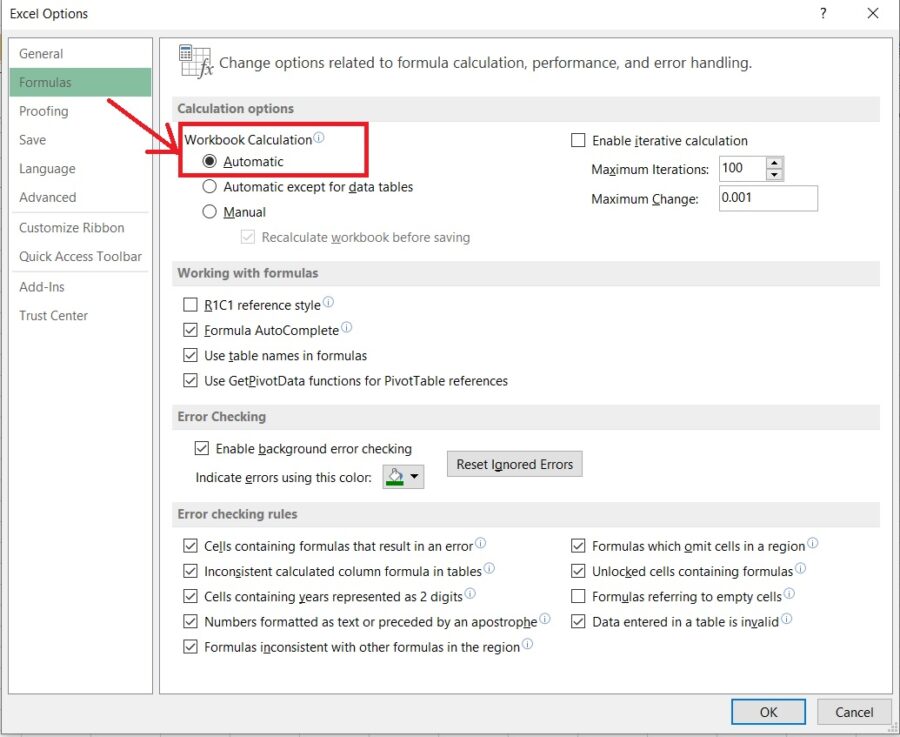Click info icon for formulas resulting in error
Screen dimensions: 900x737
tap(480, 542)
